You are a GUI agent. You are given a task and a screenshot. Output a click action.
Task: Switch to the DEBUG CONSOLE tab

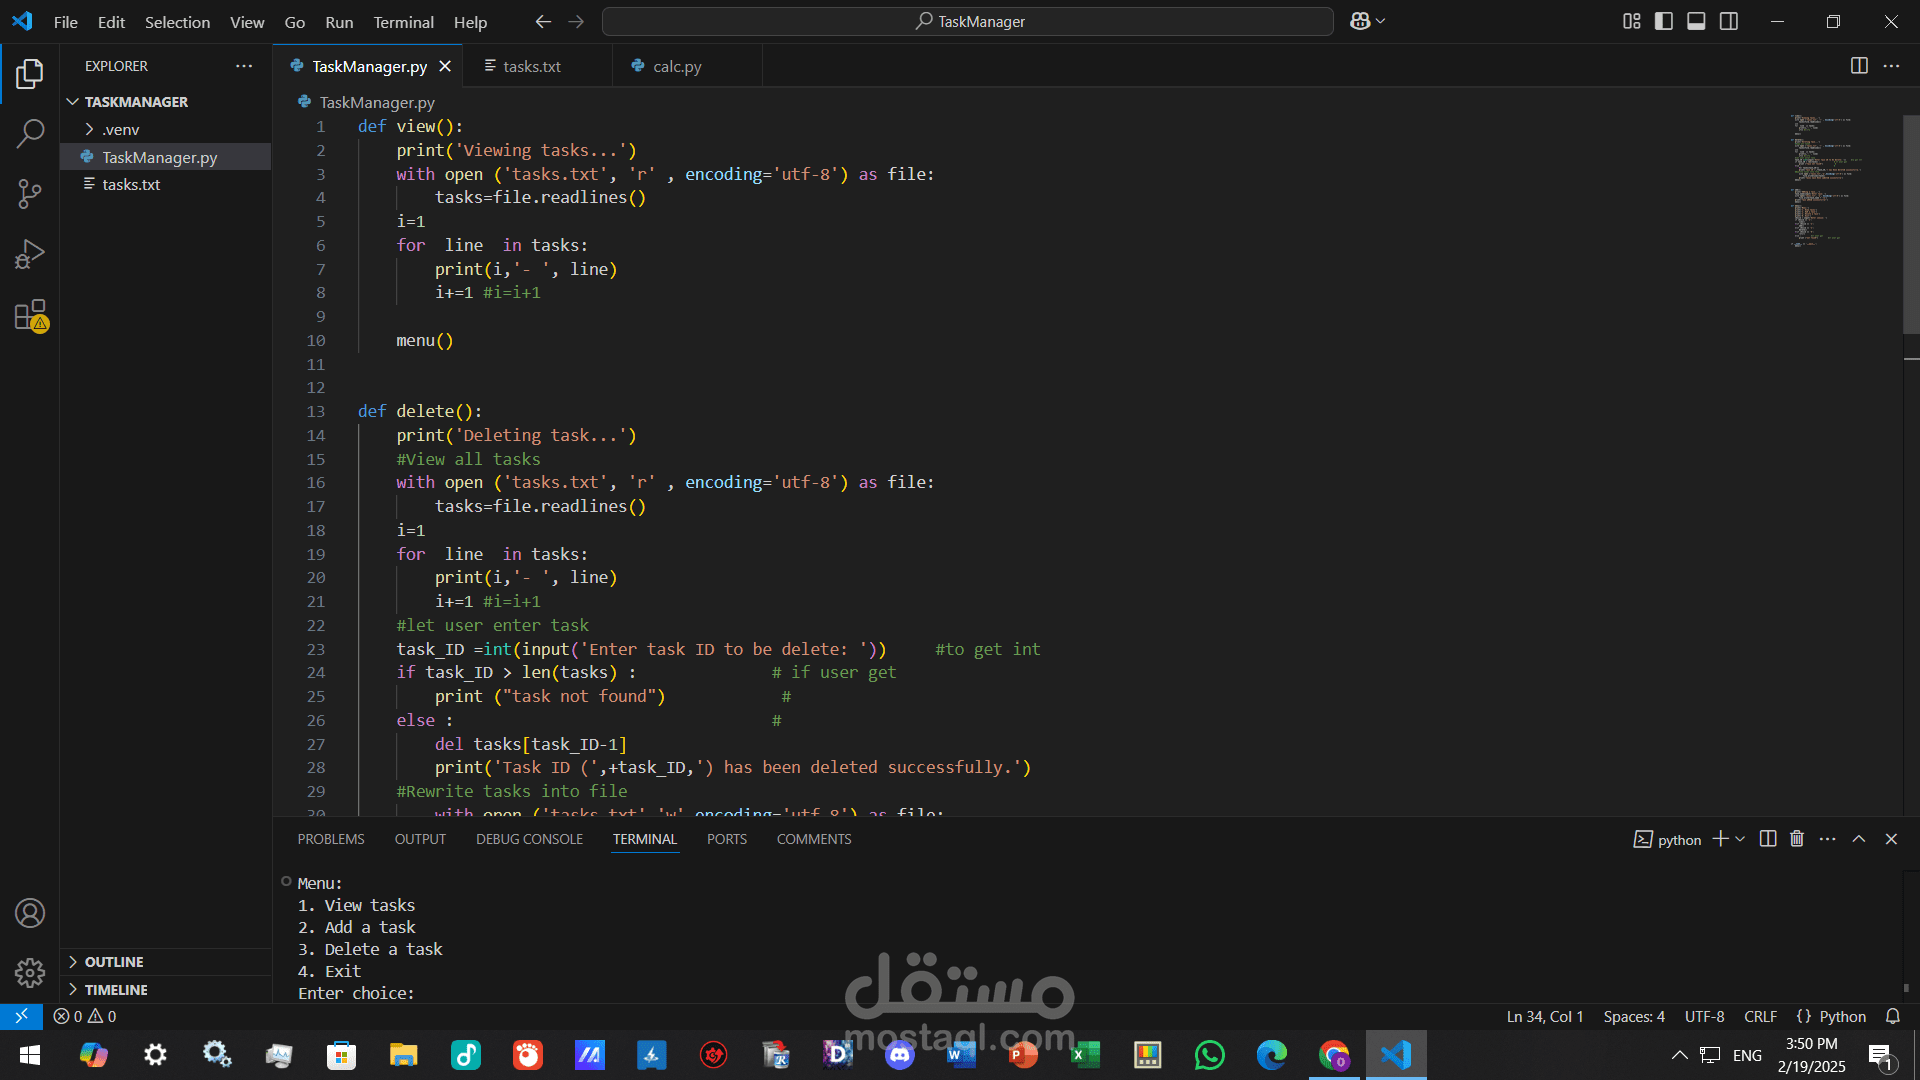[x=529, y=839]
